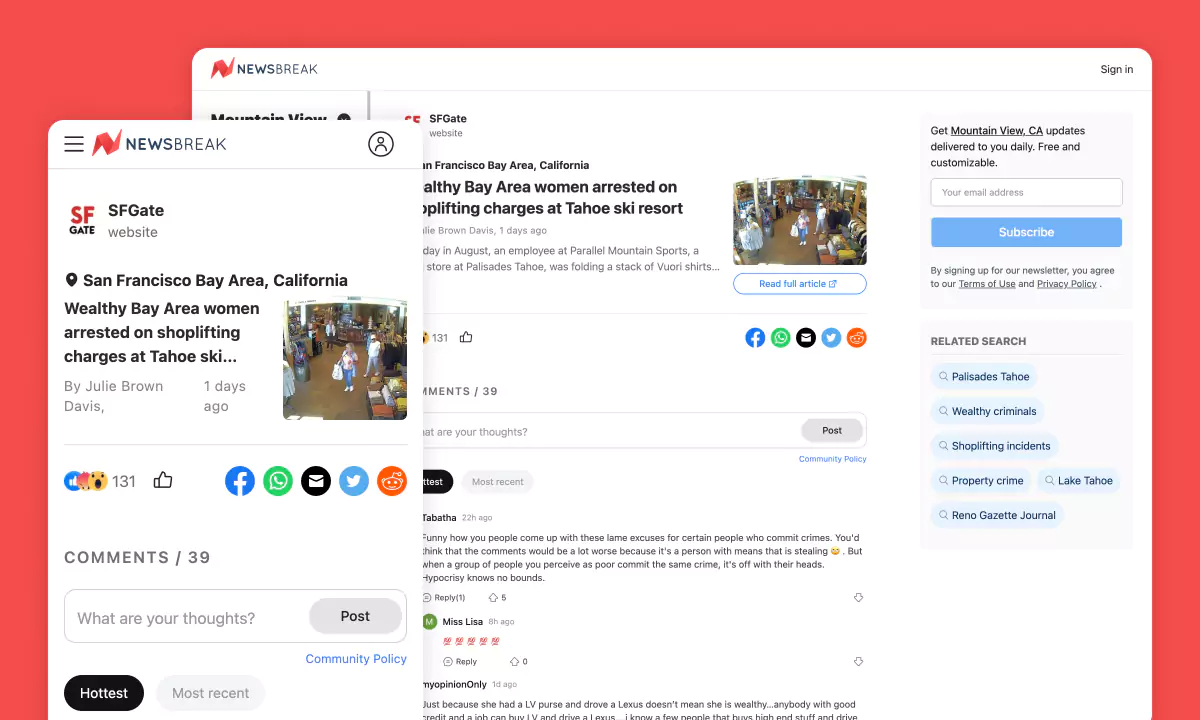Open the Read full article link
The image size is (1200, 720).
(799, 284)
